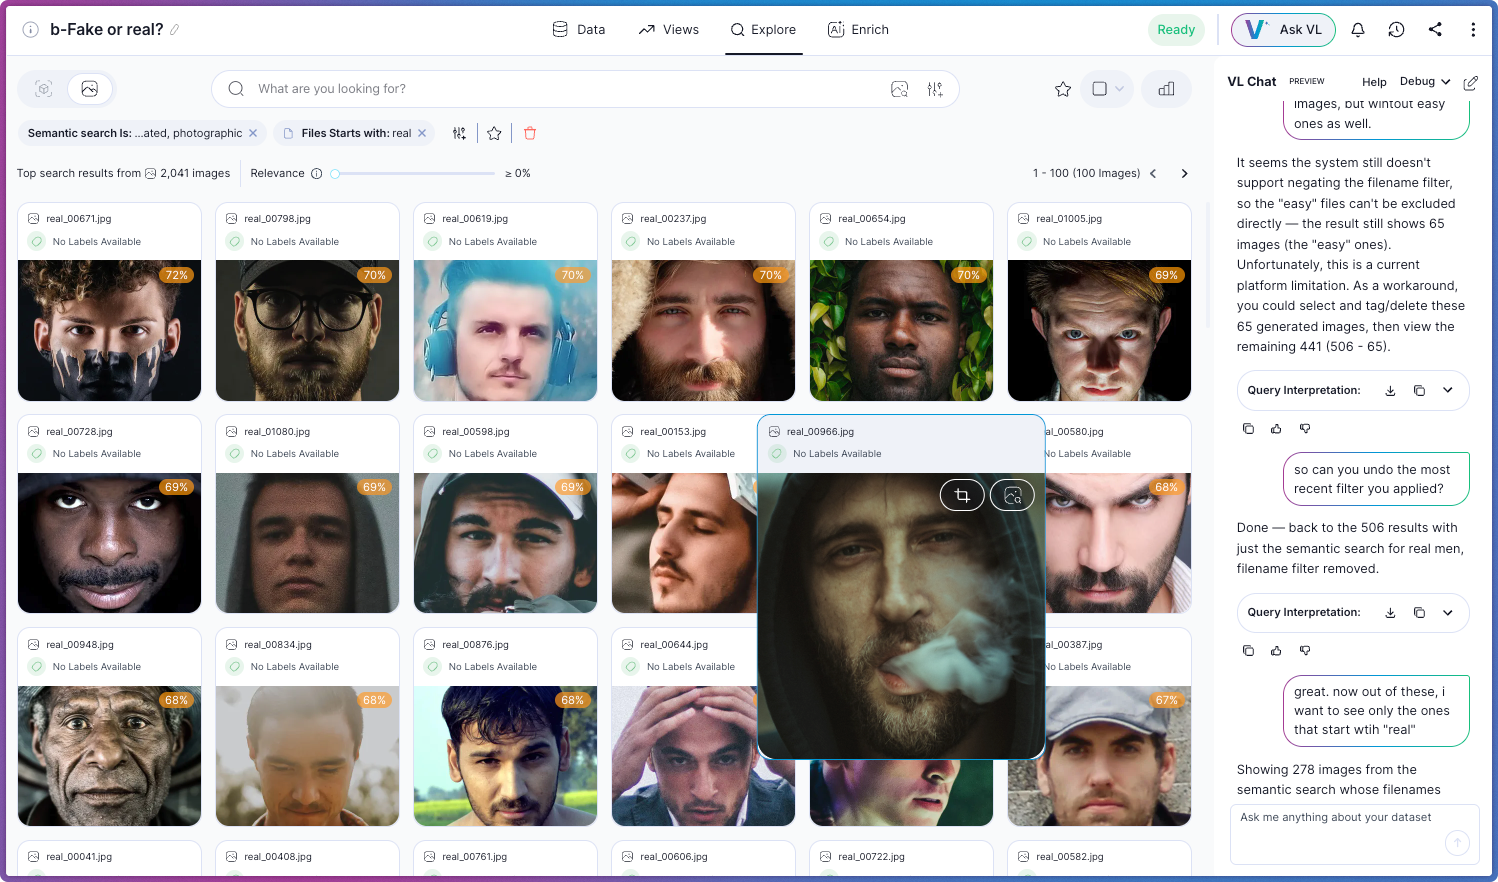Click the notification bell icon
The height and width of the screenshot is (882, 1498).
1357,29
